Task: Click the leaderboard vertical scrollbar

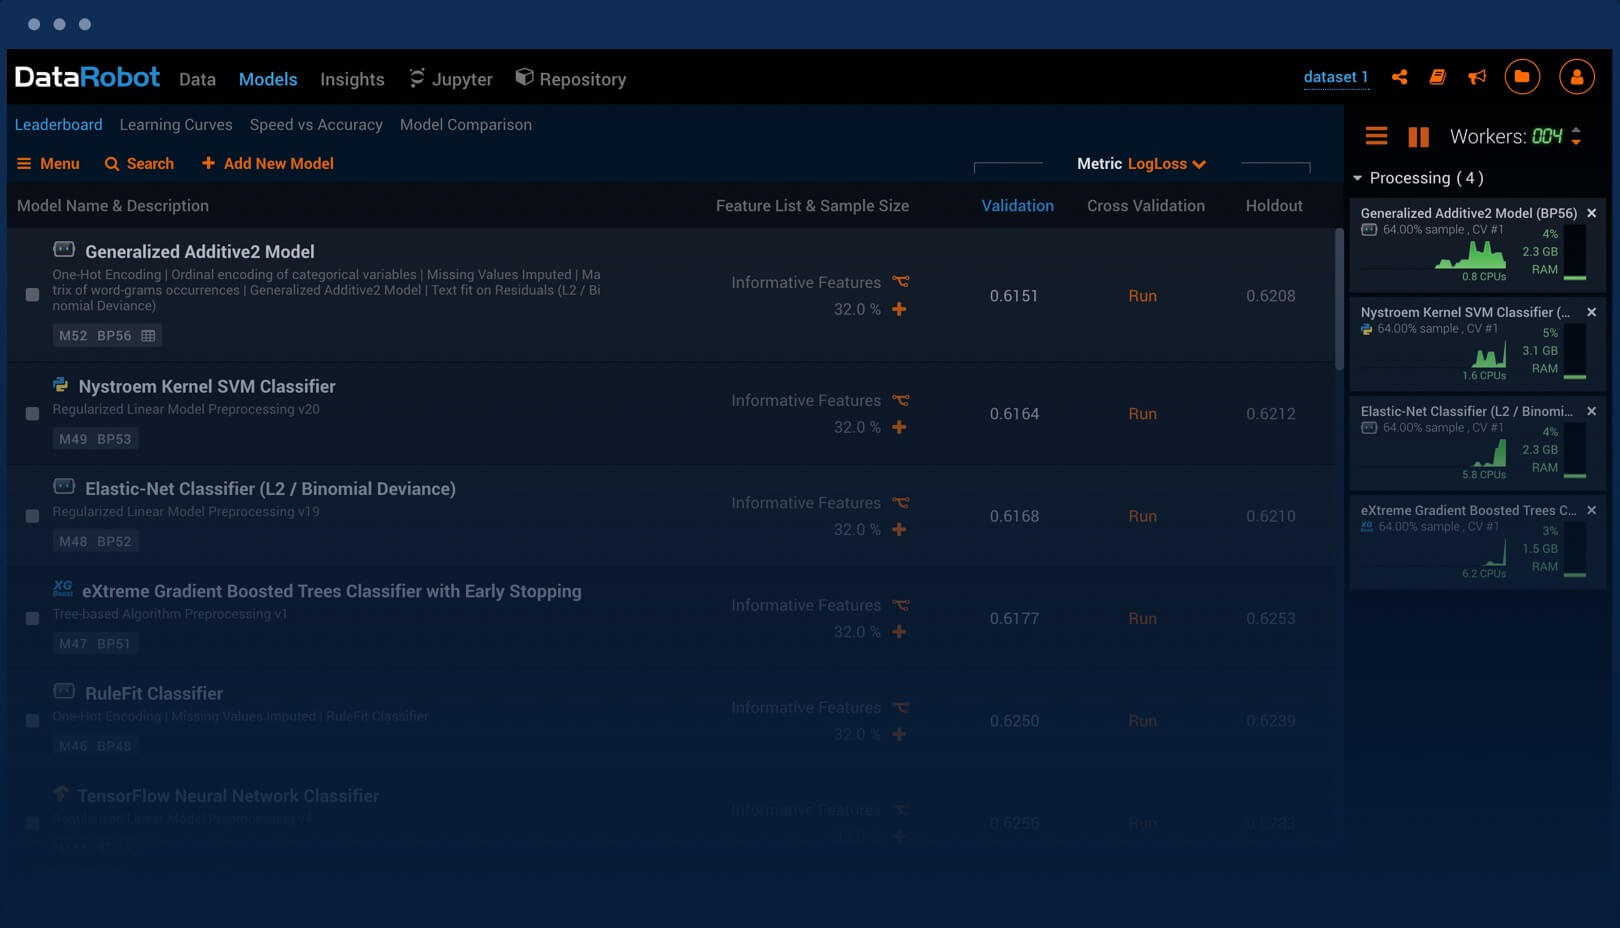Action: tap(1339, 300)
